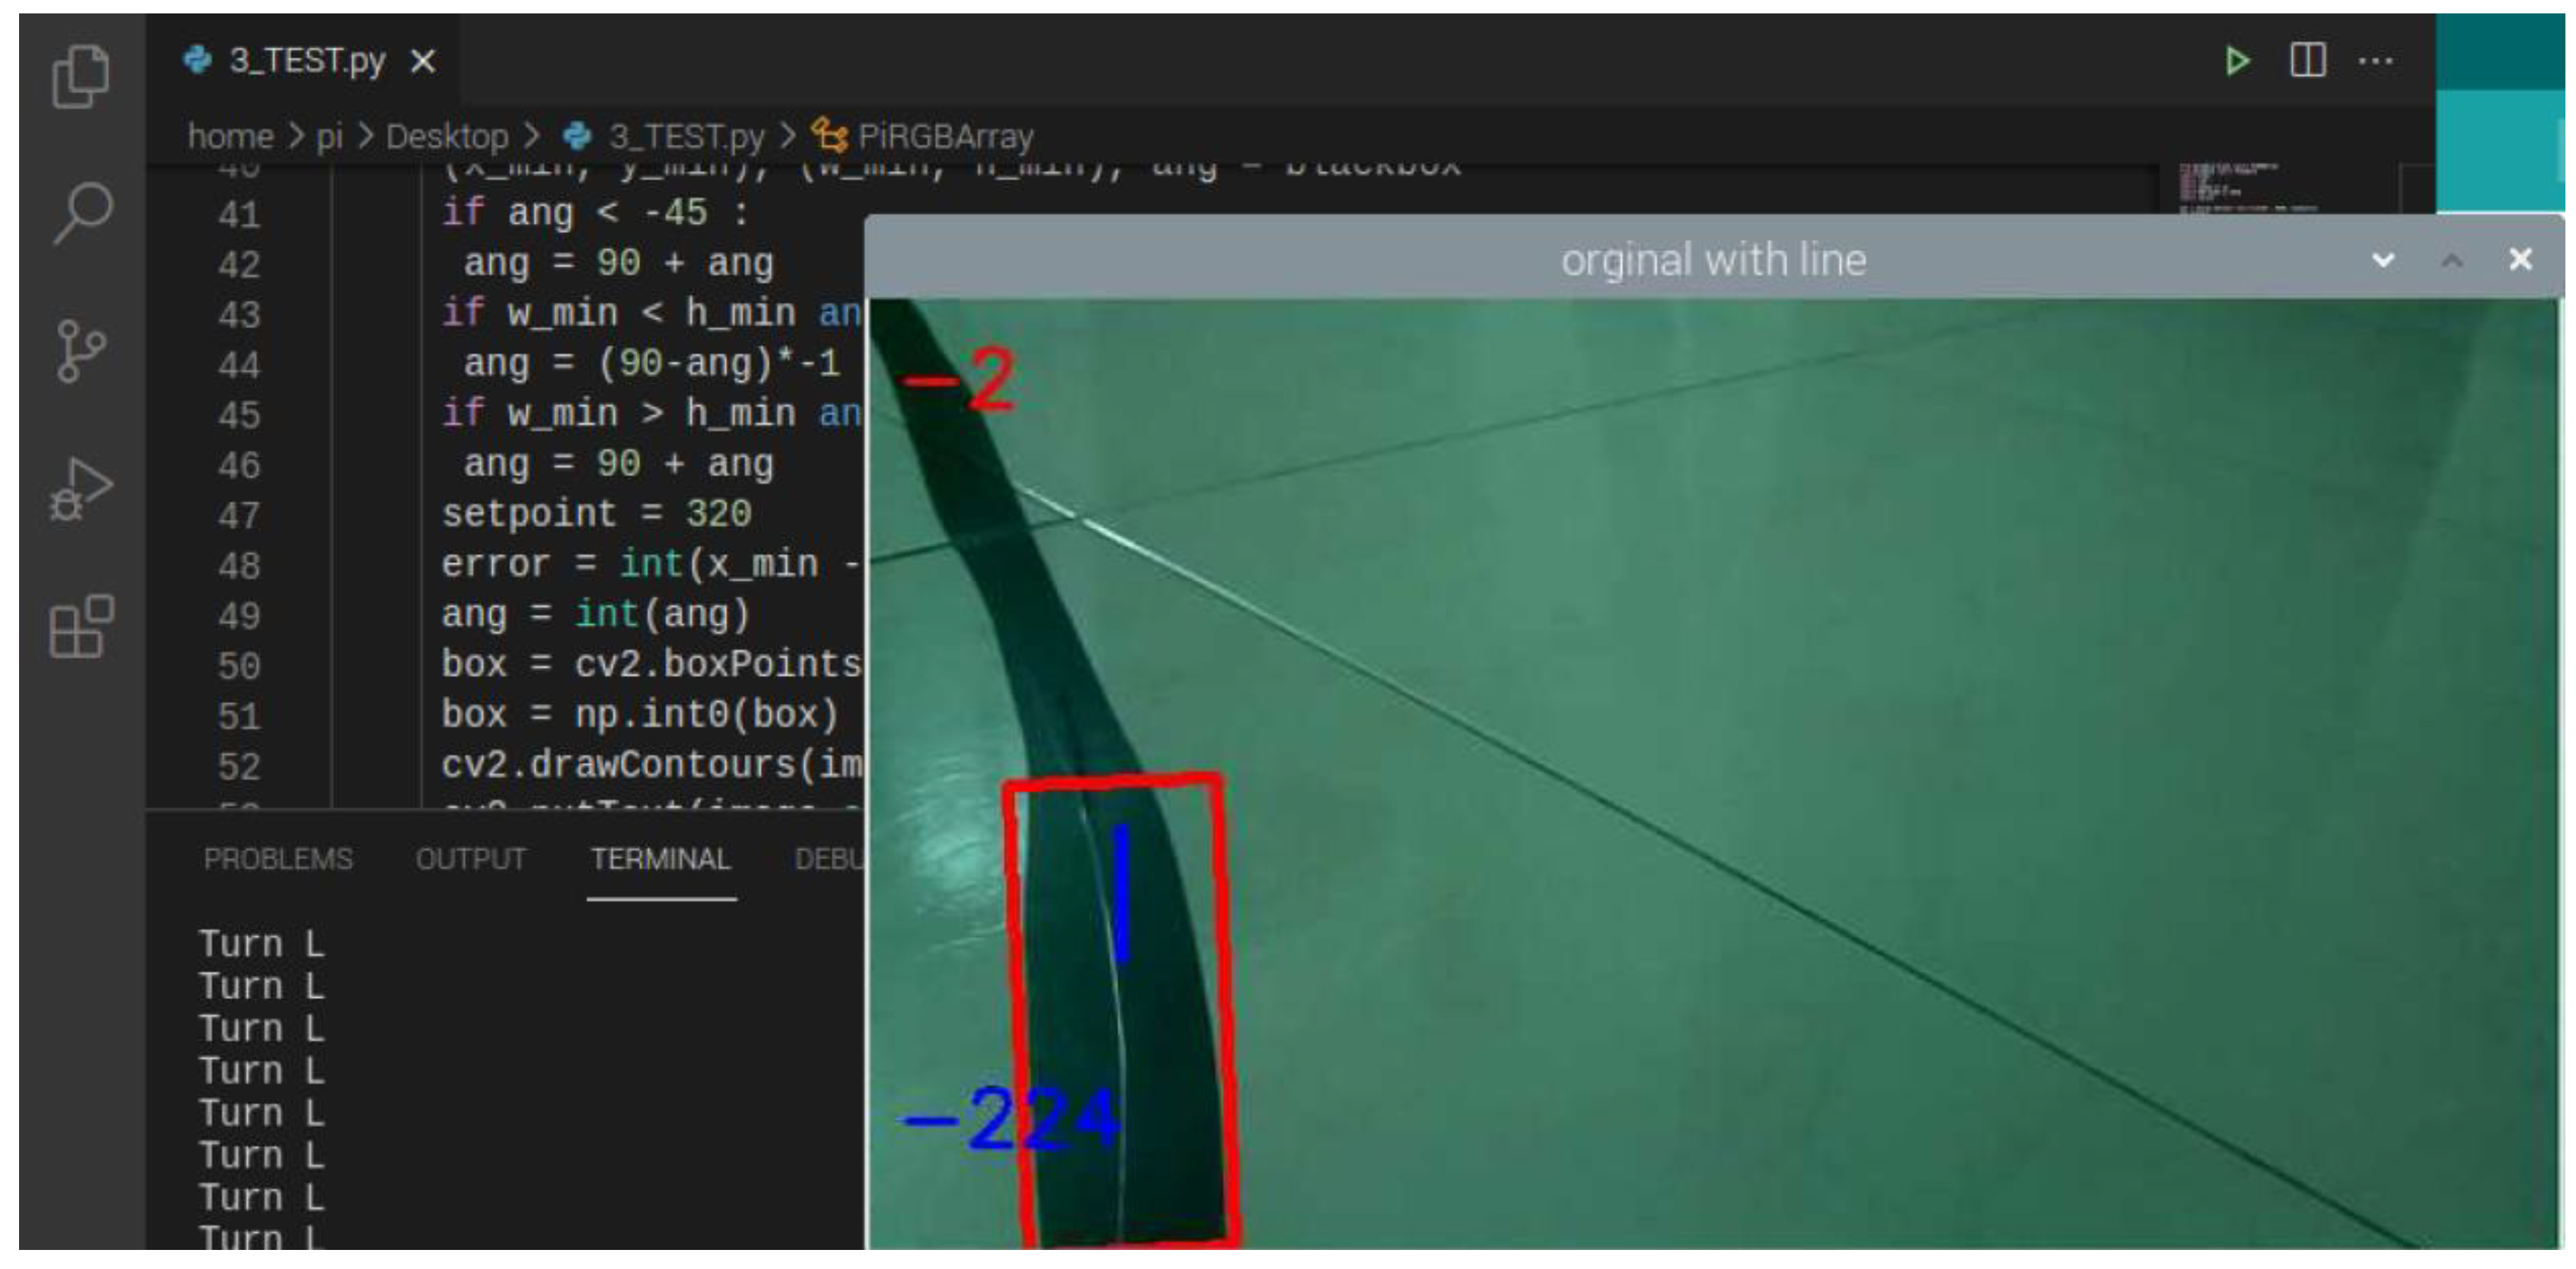The image size is (2576, 1269).
Task: Close the 3_TEST.py editor tab
Action: [423, 62]
